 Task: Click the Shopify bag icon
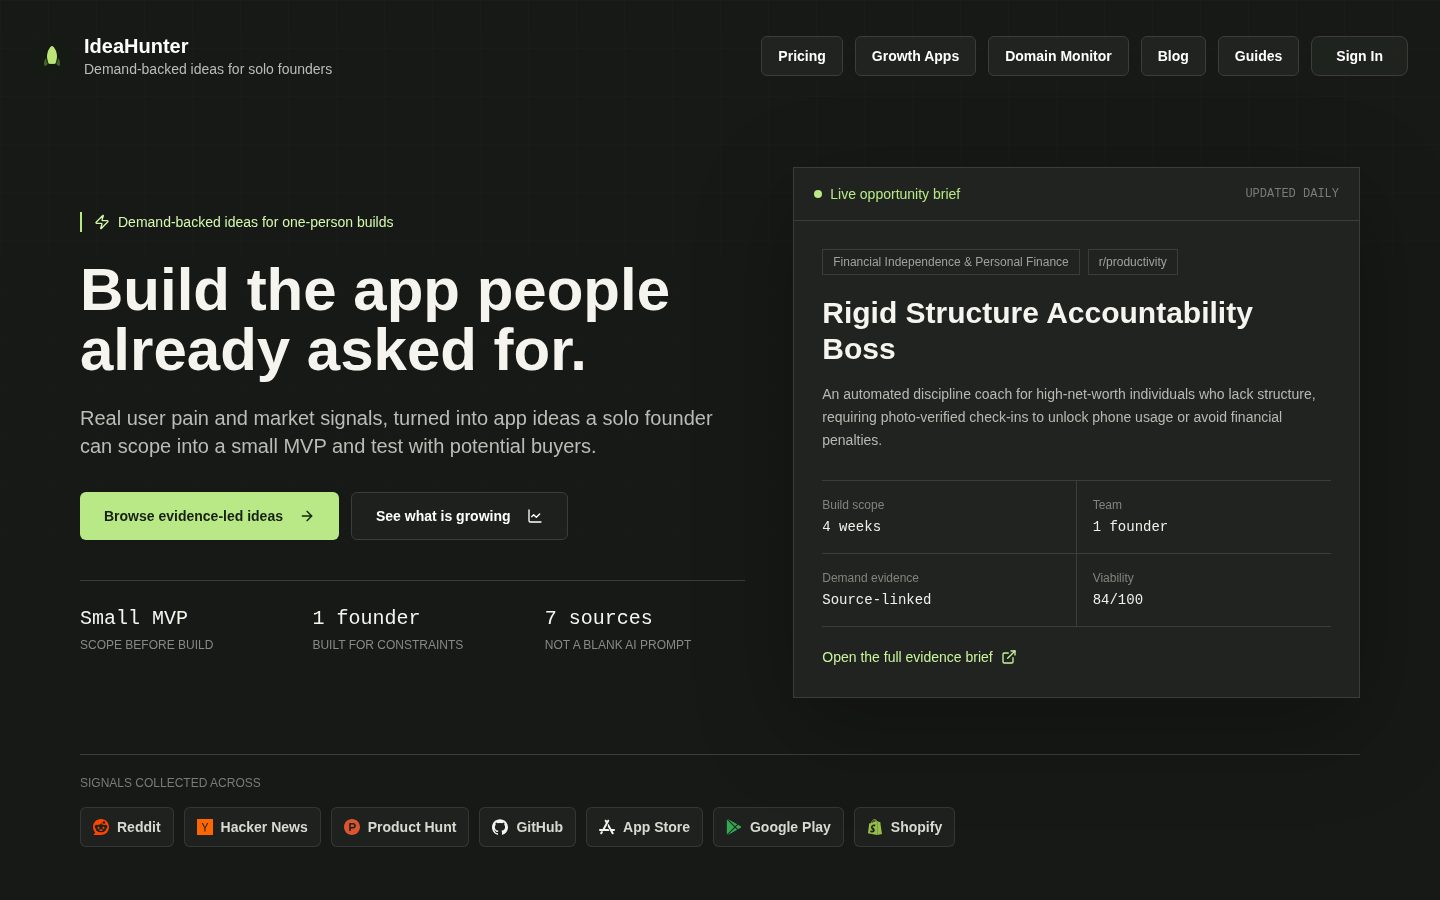click(x=875, y=827)
